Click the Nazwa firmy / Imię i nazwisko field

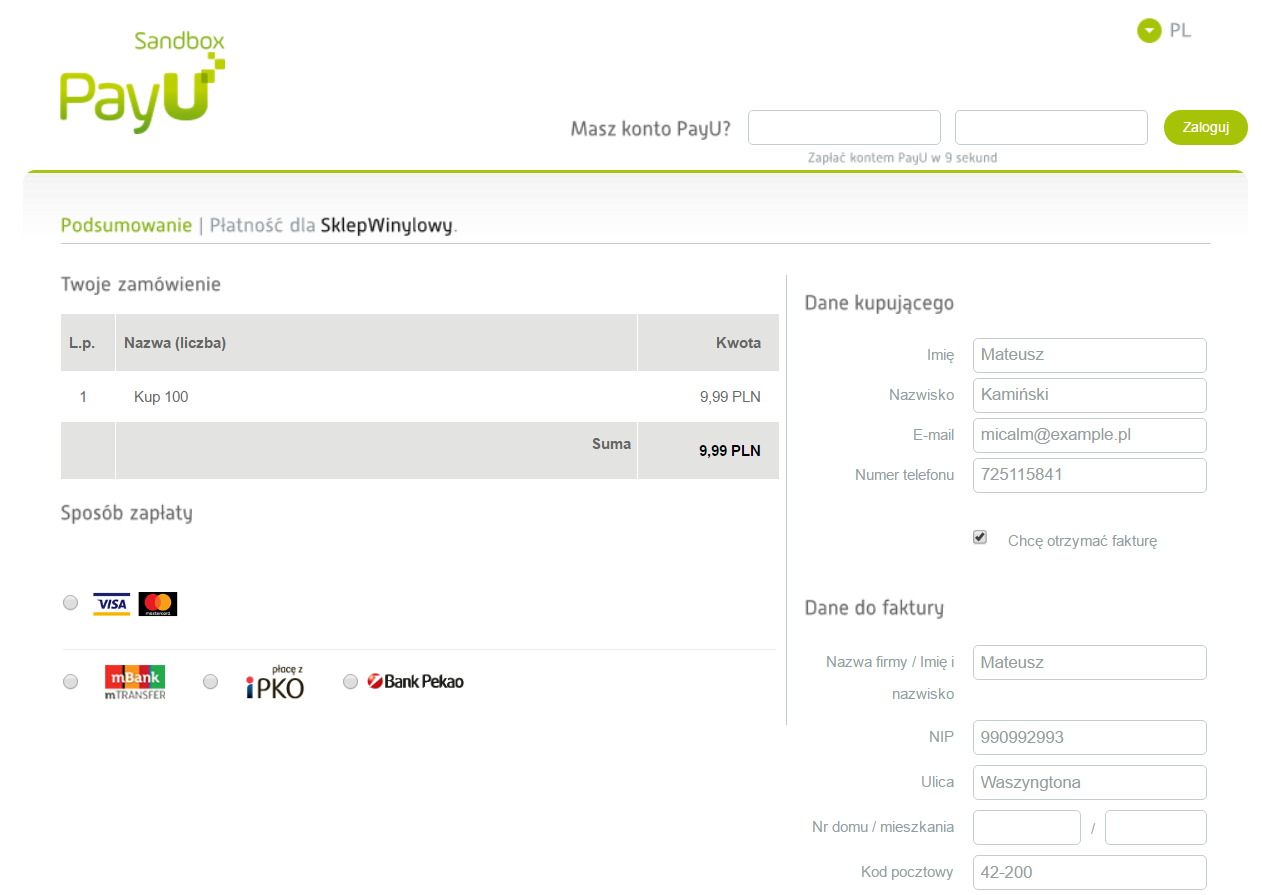[x=1090, y=662]
